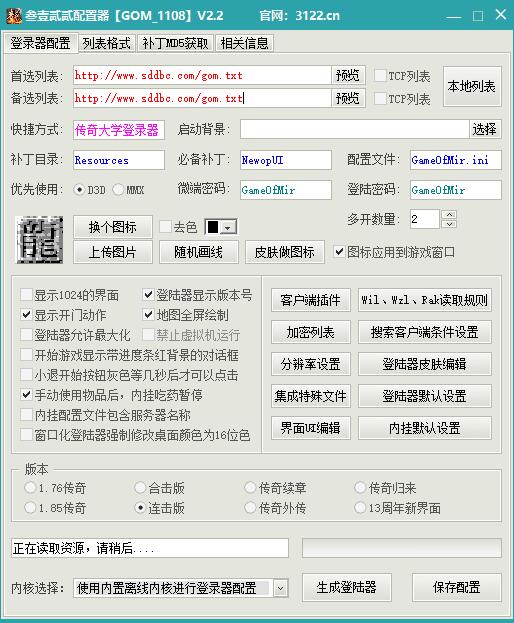Select the 传奇续章 version radio
Image resolution: width=514 pixels, height=623 pixels.
click(250, 488)
